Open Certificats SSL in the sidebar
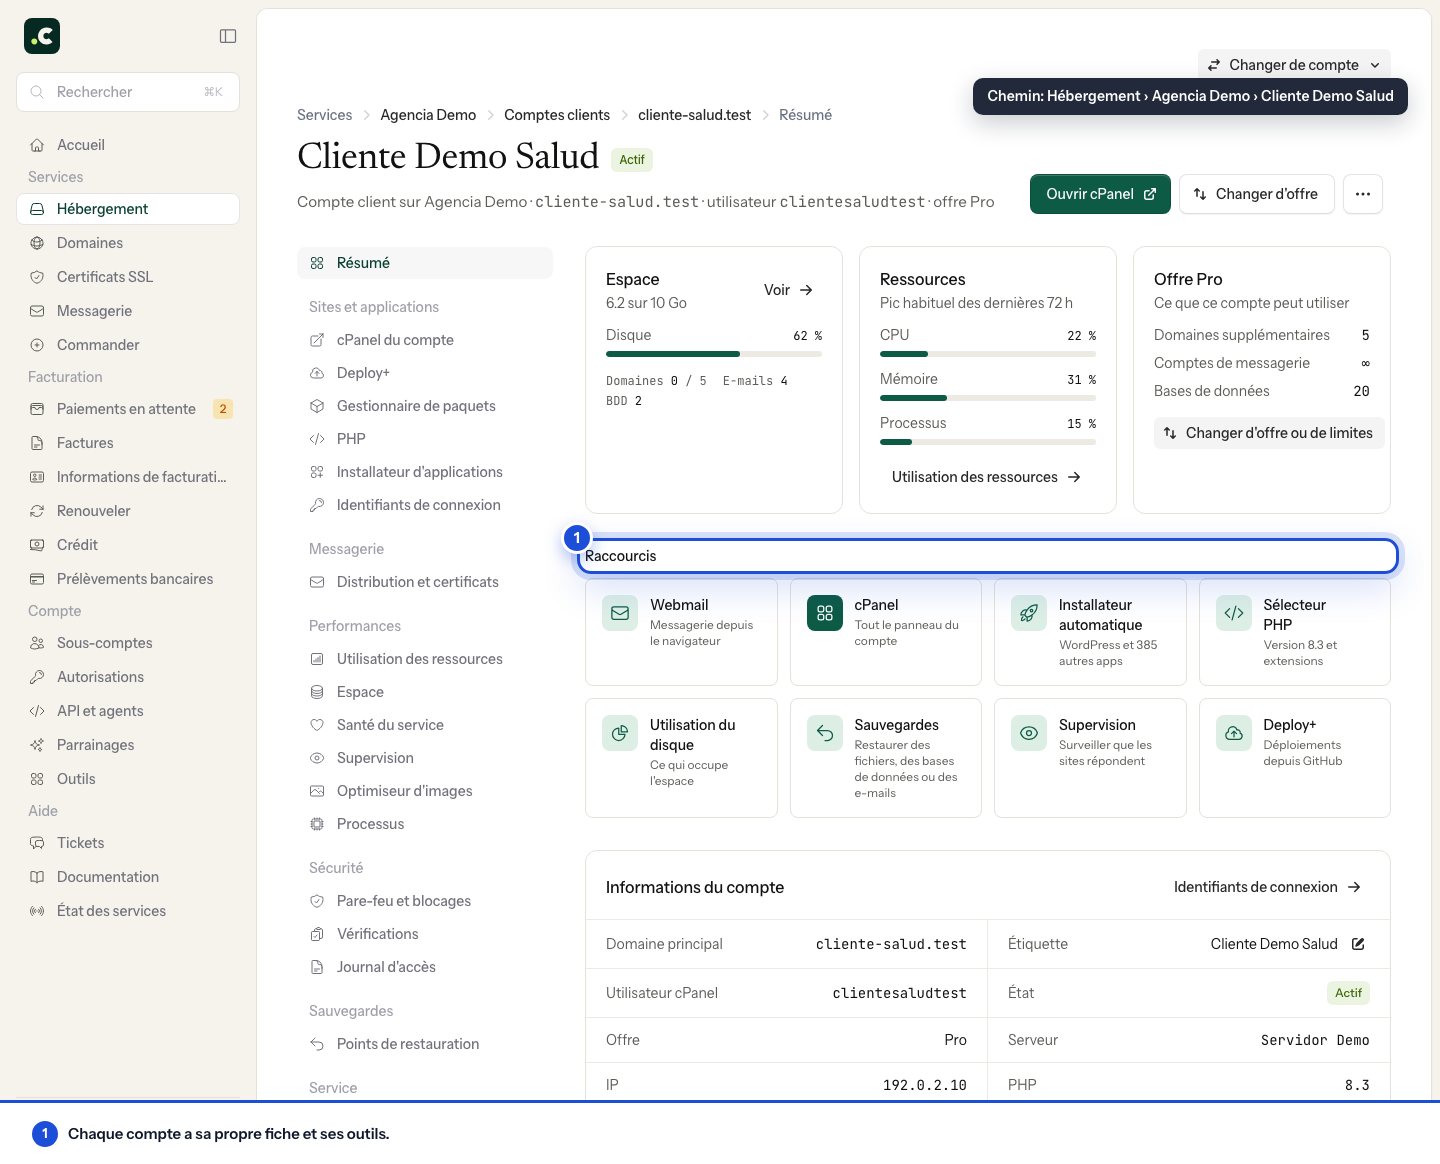The image size is (1440, 1164). [128, 277]
